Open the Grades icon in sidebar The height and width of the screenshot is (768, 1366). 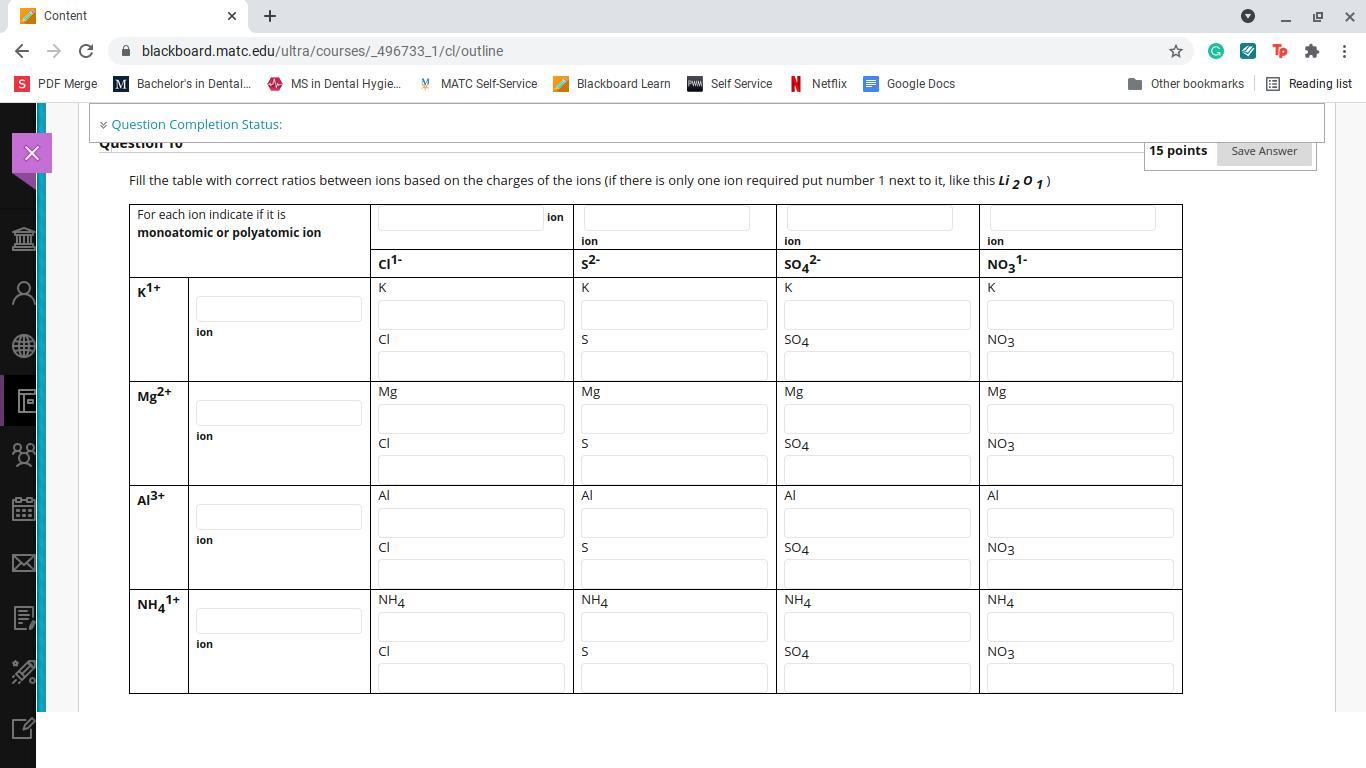[23, 618]
